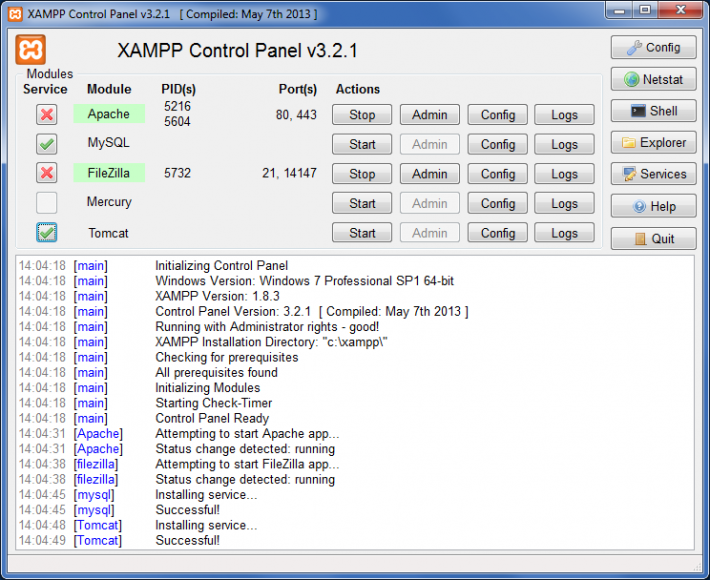Stop the Apache module

[362, 115]
